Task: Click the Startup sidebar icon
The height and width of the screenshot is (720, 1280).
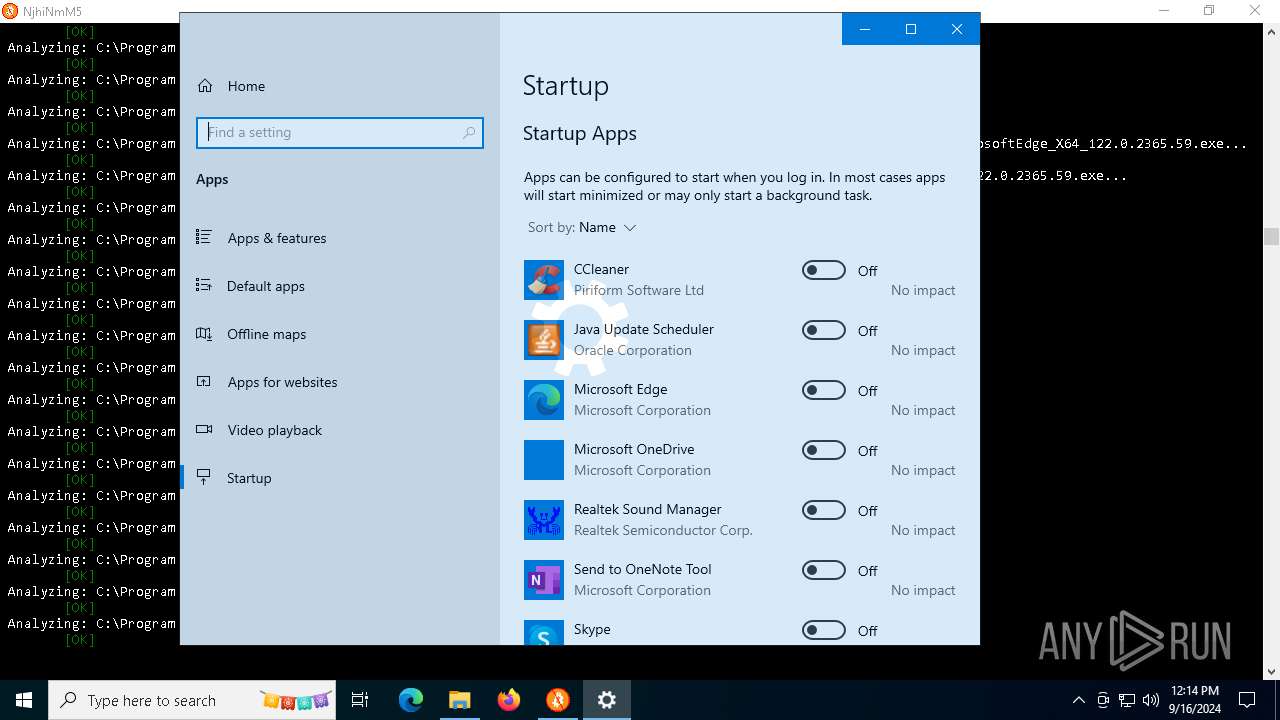Action: [204, 478]
